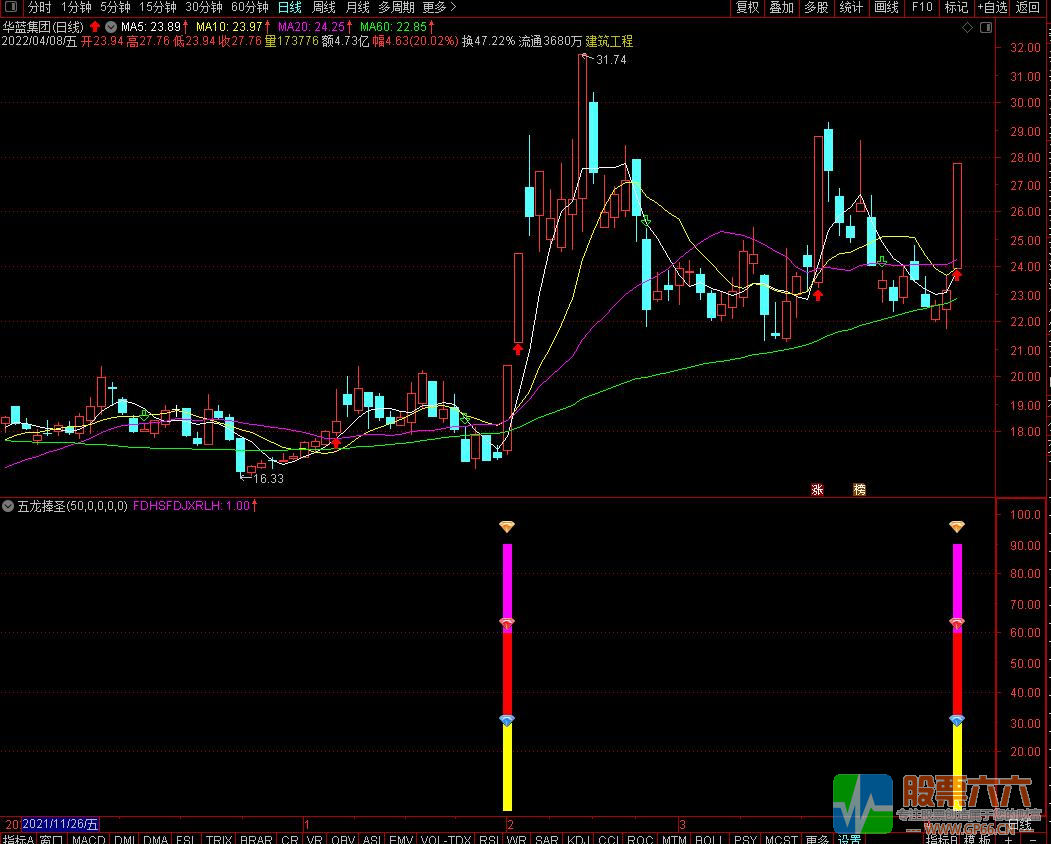1051x844 pixels.
Task: Select the KDJ indicator tab
Action: [x=578, y=839]
